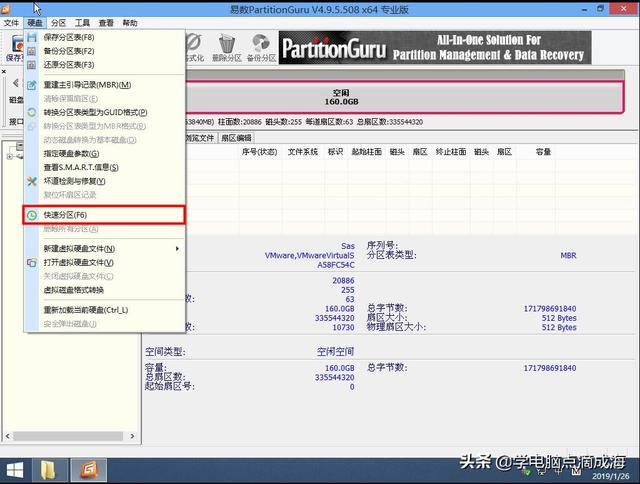Viewport: 640px width, 484px height.
Task: Click the 起始柱面 column header
Action: click(x=367, y=152)
